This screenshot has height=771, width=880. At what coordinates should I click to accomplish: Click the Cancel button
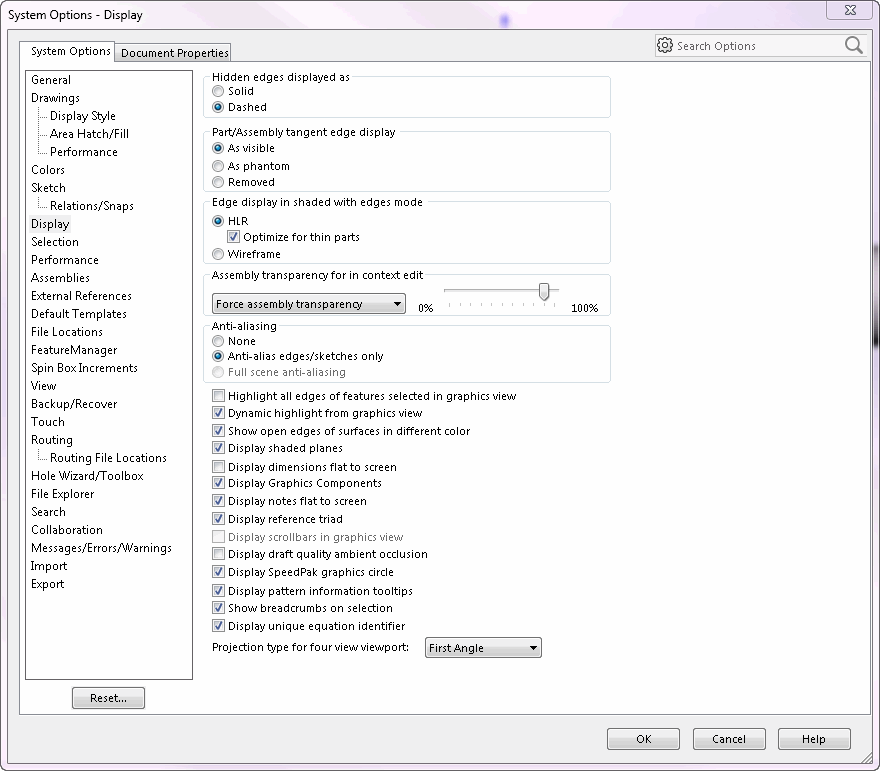pyautogui.click(x=729, y=739)
